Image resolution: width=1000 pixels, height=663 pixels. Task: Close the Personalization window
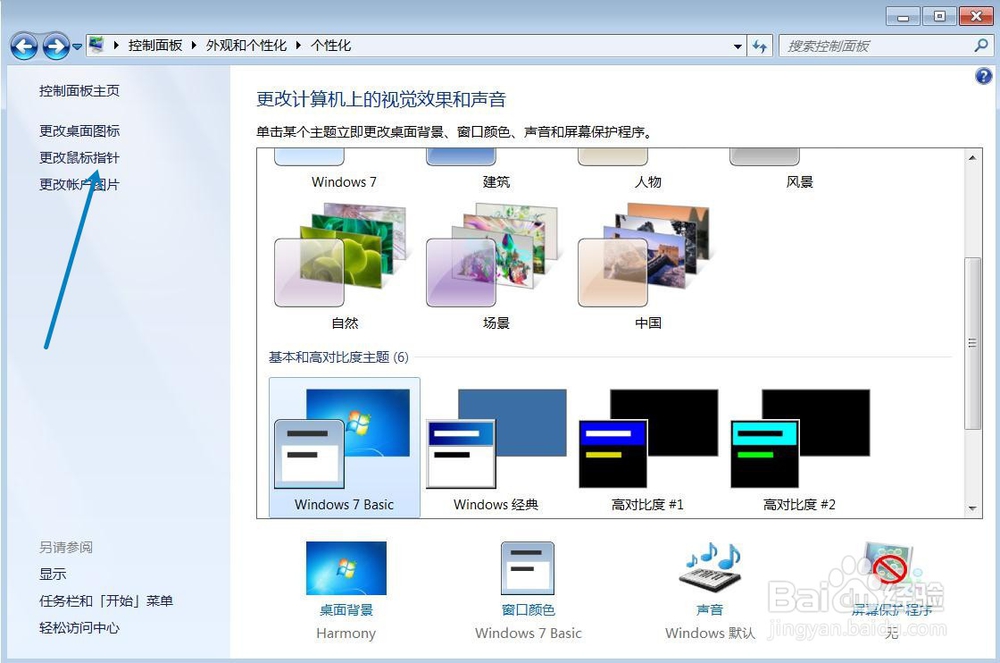click(x=976, y=16)
